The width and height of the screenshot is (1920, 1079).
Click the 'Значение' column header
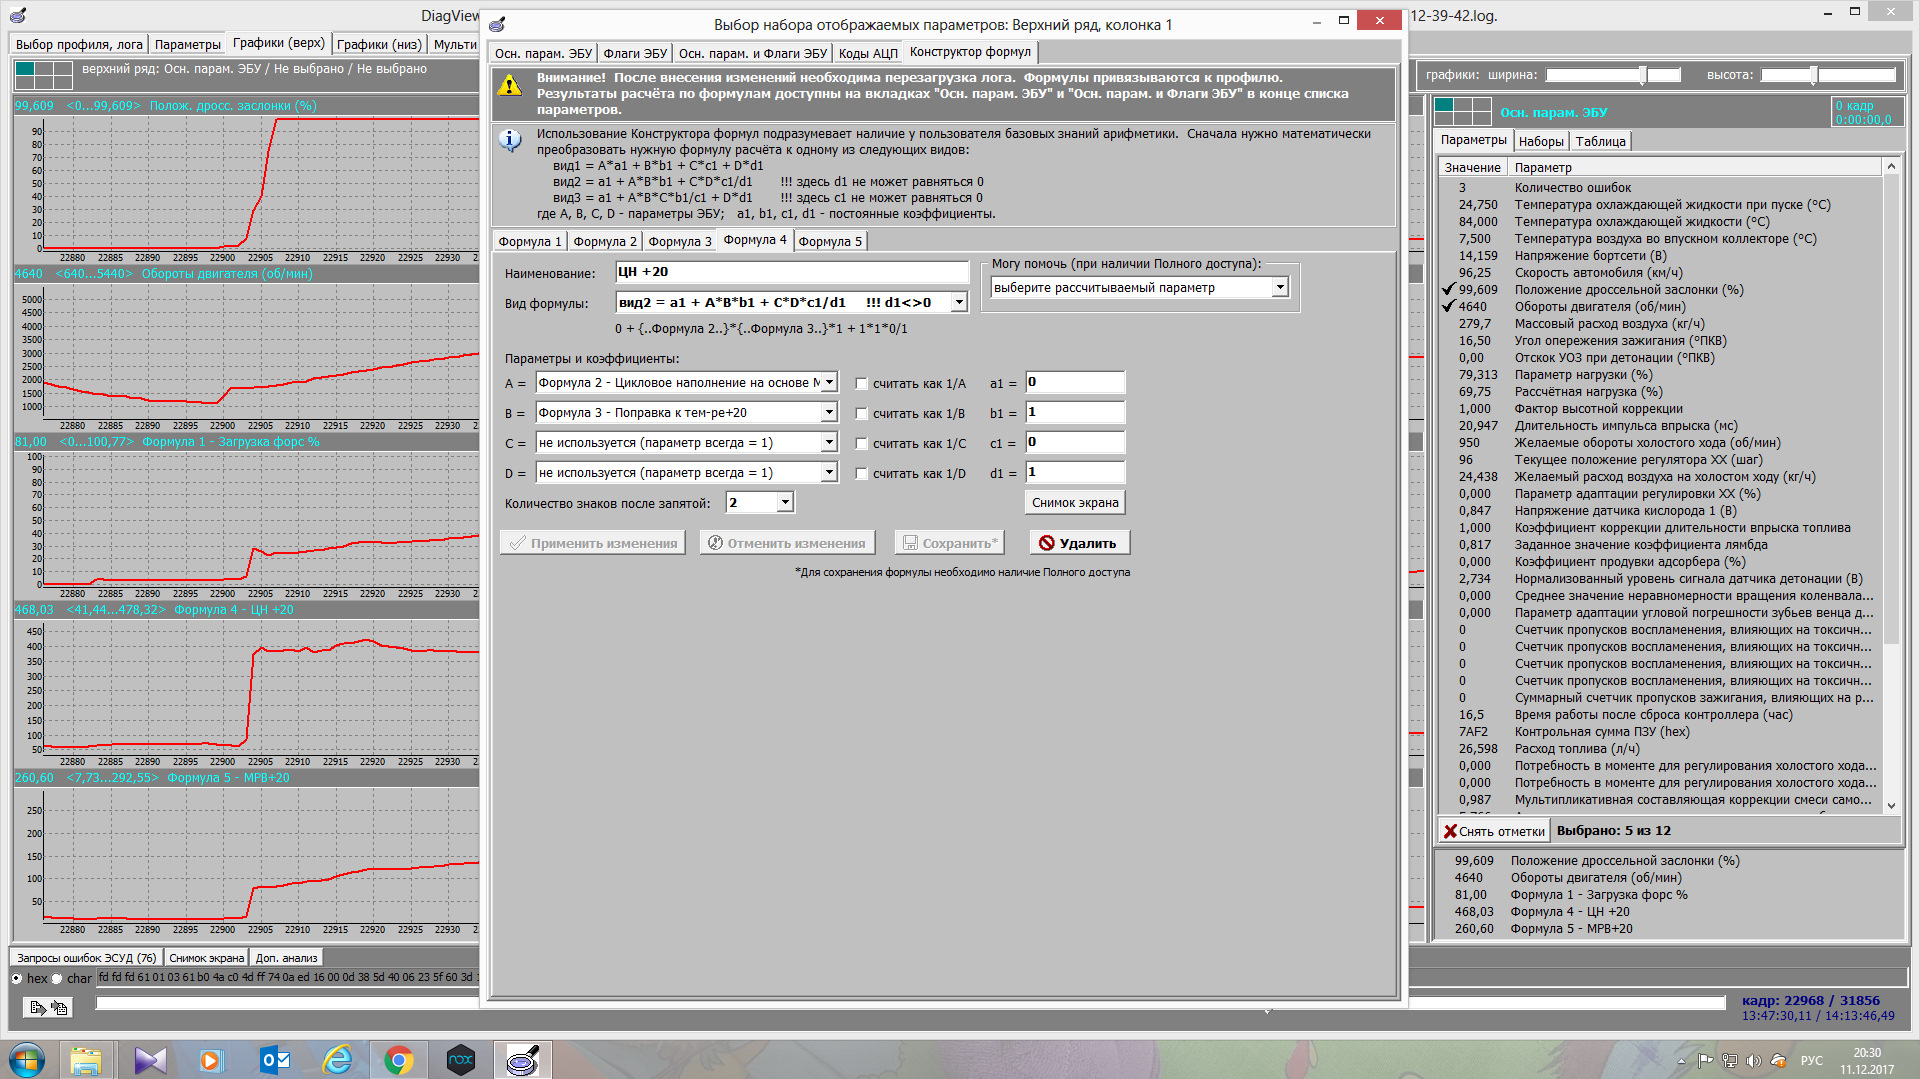(1473, 167)
